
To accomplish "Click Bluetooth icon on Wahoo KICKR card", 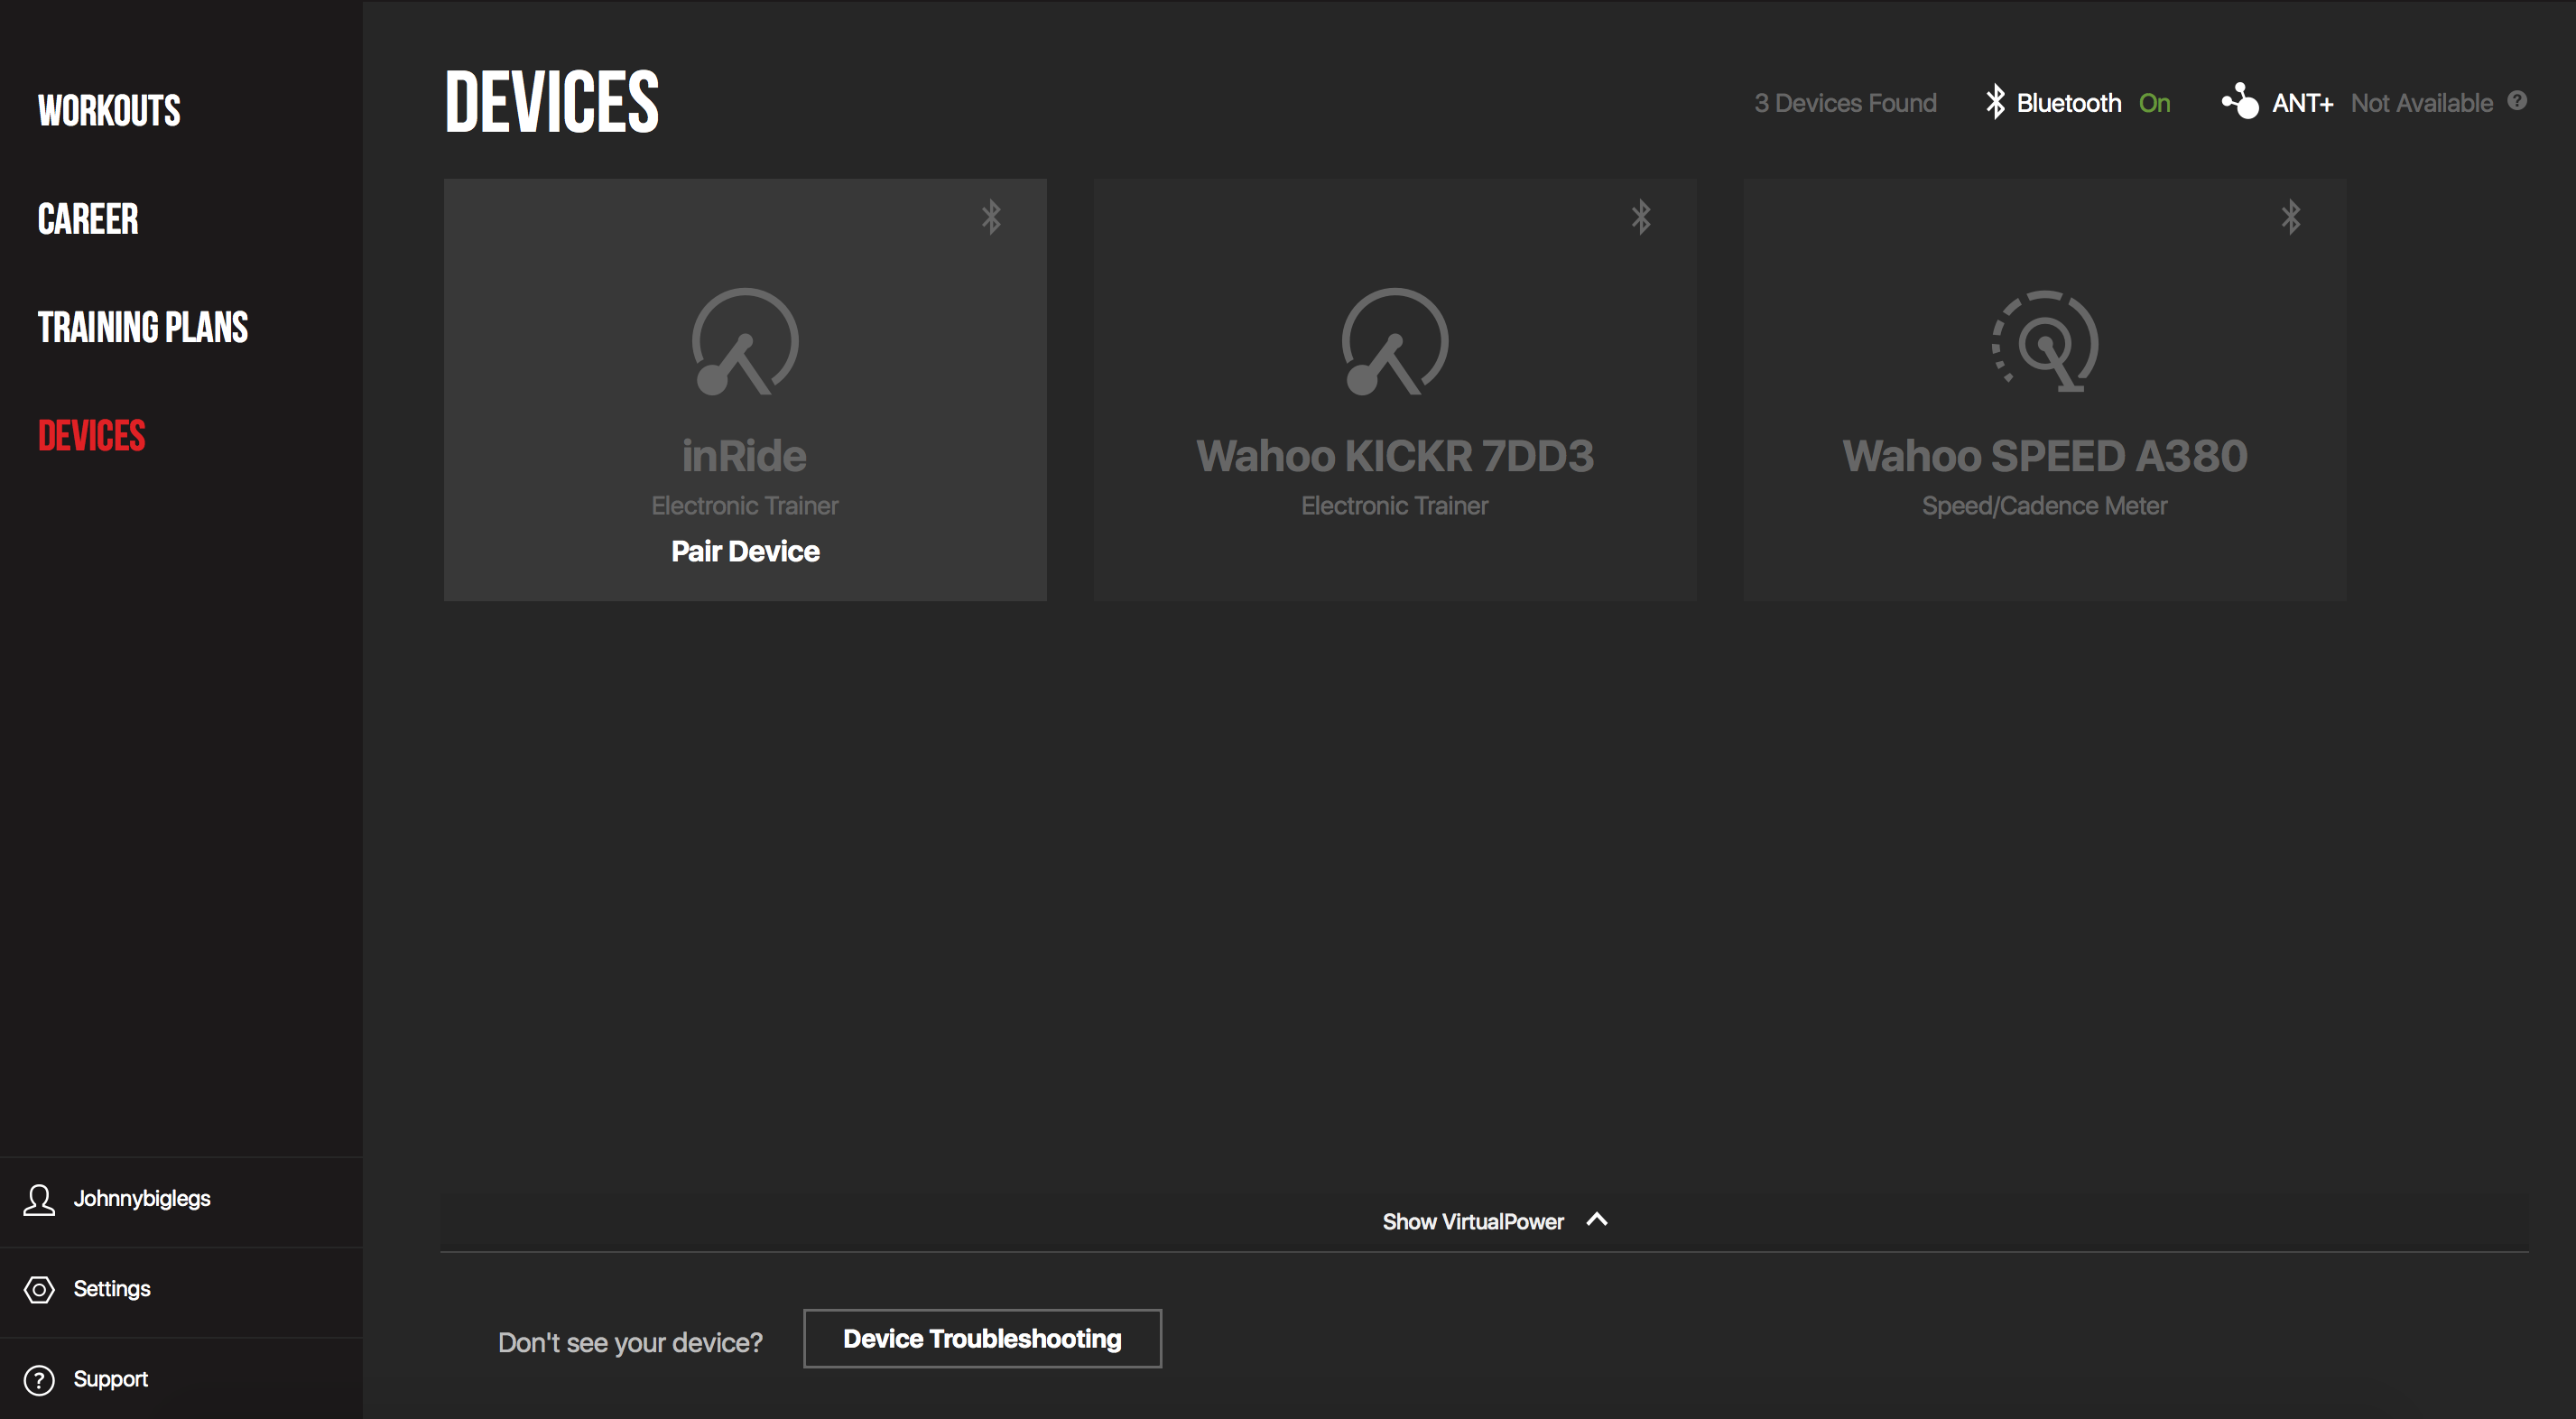I will tap(1641, 217).
